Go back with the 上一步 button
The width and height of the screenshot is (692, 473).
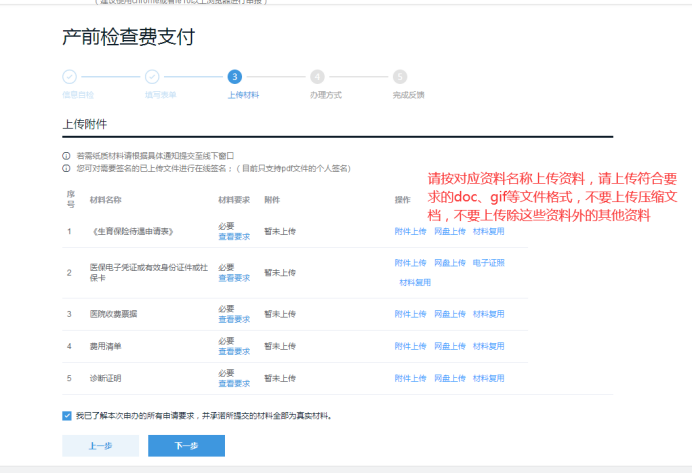point(100,446)
